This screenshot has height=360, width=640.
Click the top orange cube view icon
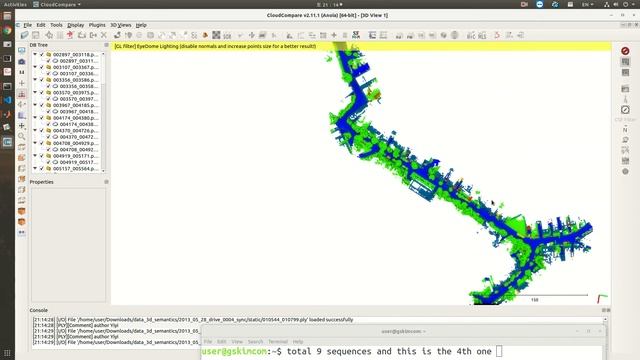[x=22, y=211]
